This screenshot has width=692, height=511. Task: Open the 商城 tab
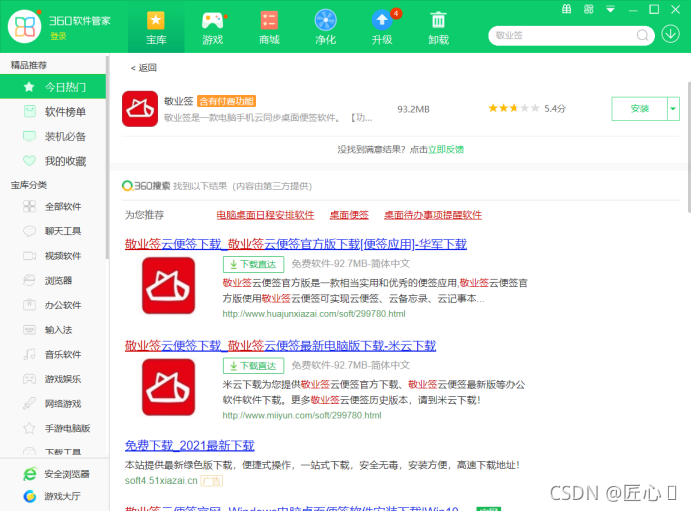click(269, 27)
